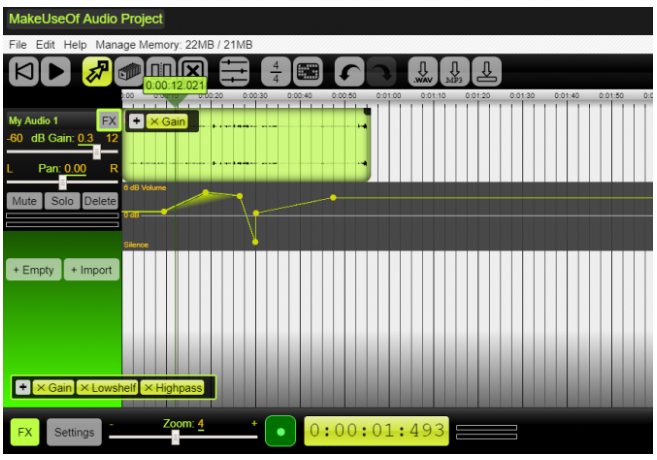Export the project as WAV
The image size is (657, 460).
coord(423,72)
